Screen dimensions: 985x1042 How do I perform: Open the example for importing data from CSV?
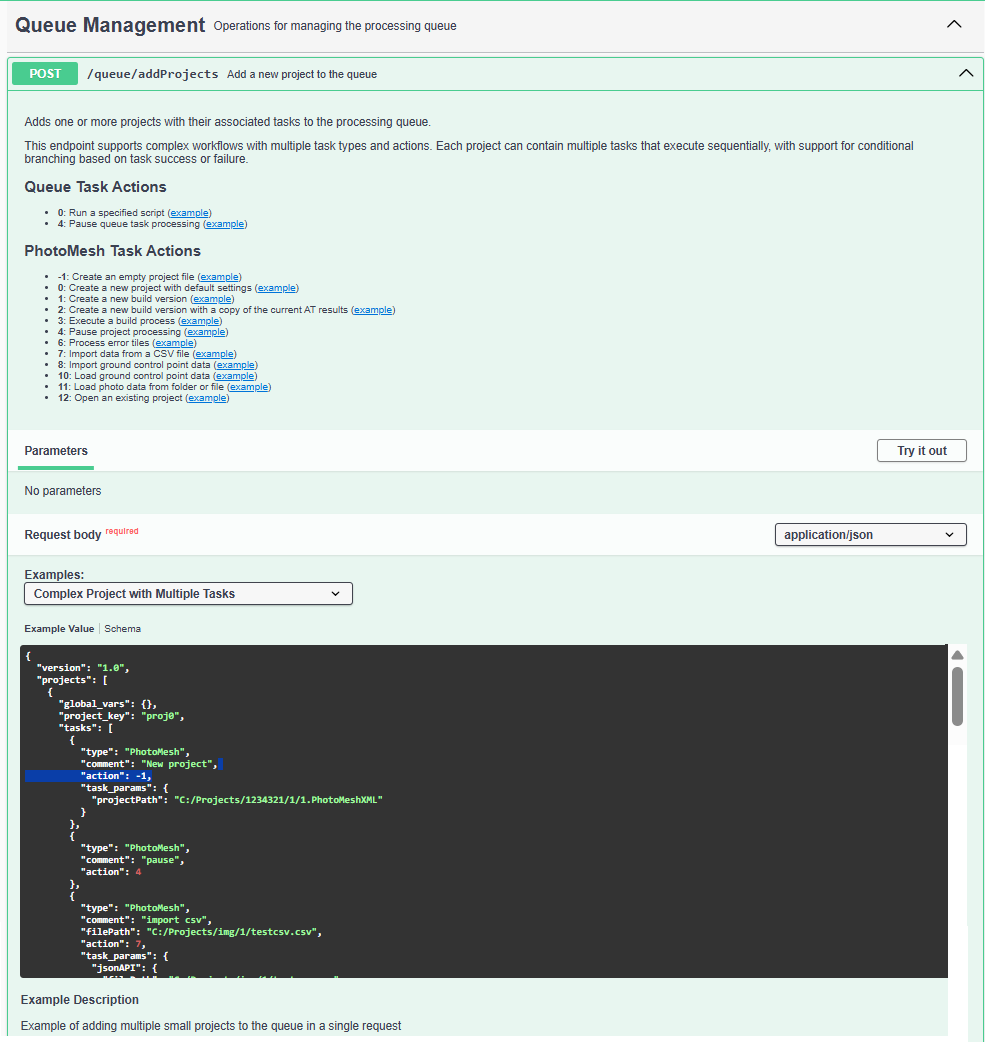pos(214,353)
